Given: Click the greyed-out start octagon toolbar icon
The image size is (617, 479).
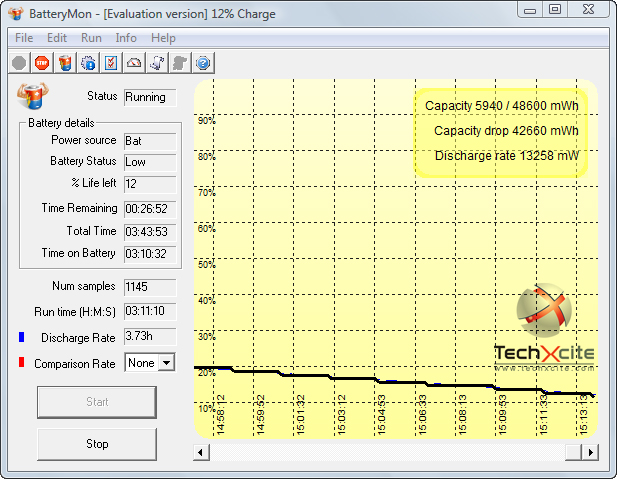Looking at the screenshot, I should [19, 63].
